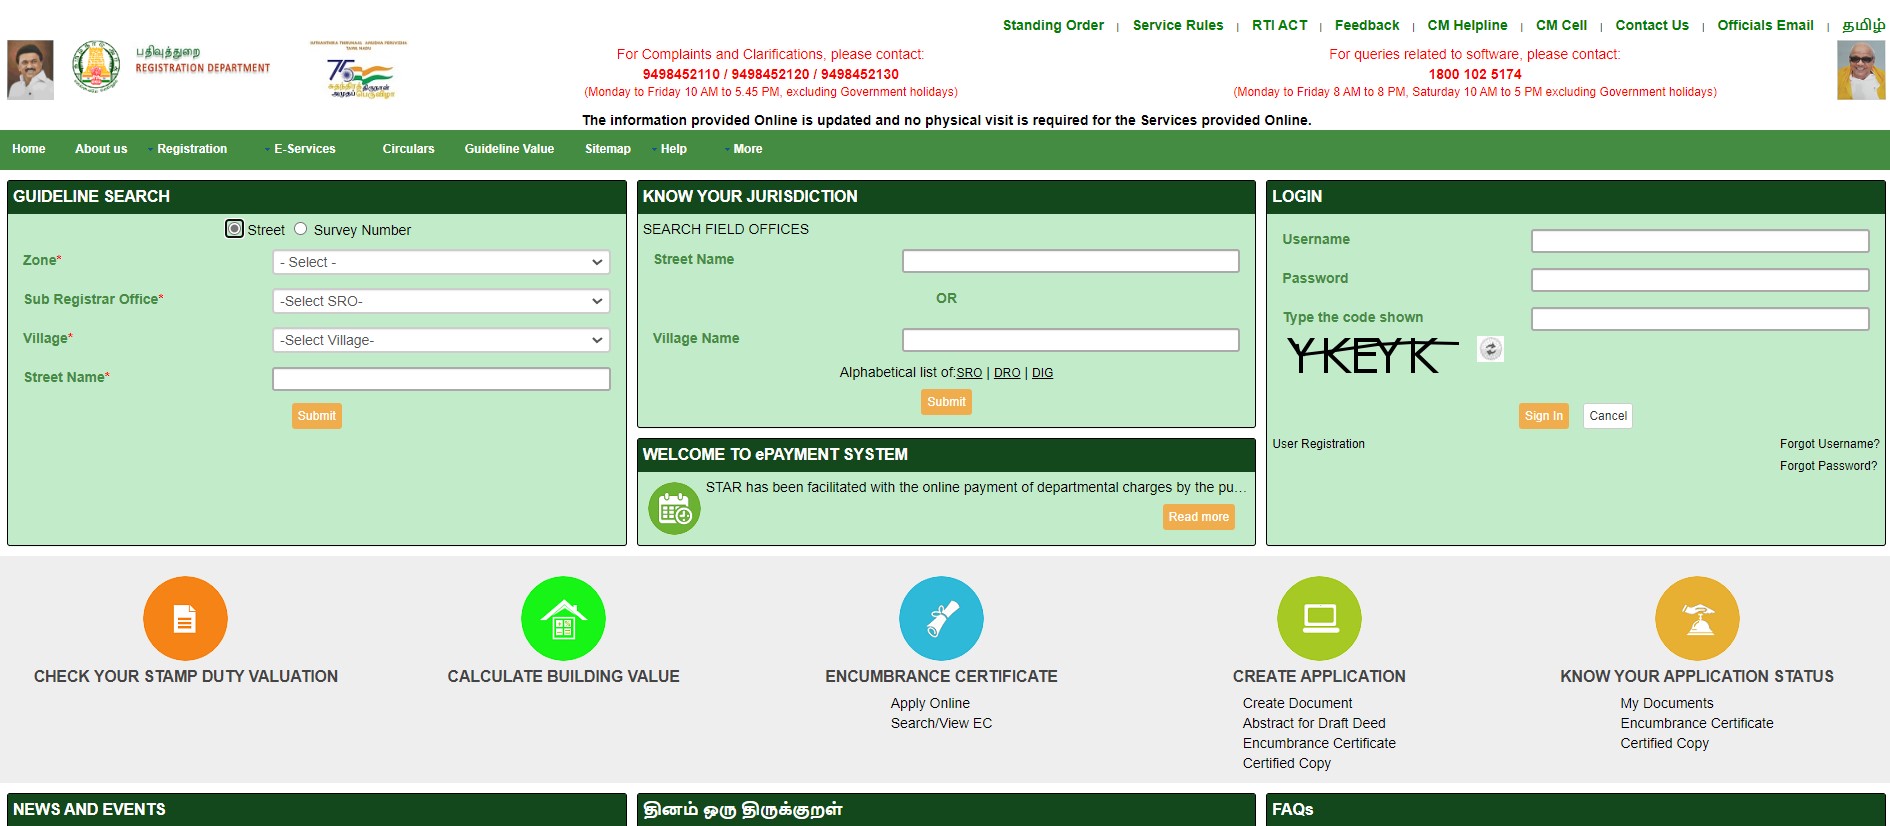Open the Guideline Value menu item
The height and width of the screenshot is (826, 1890).
(x=509, y=149)
